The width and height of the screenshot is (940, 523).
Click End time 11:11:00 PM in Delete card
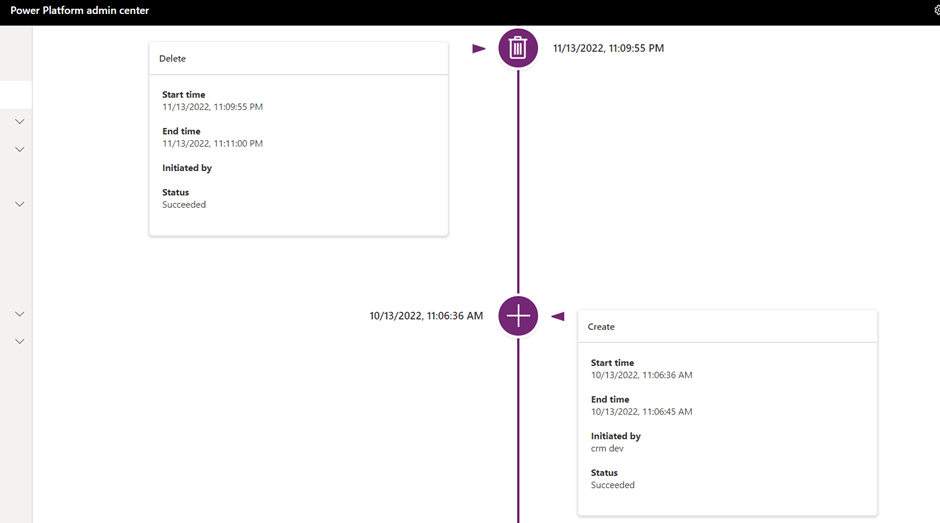click(212, 144)
